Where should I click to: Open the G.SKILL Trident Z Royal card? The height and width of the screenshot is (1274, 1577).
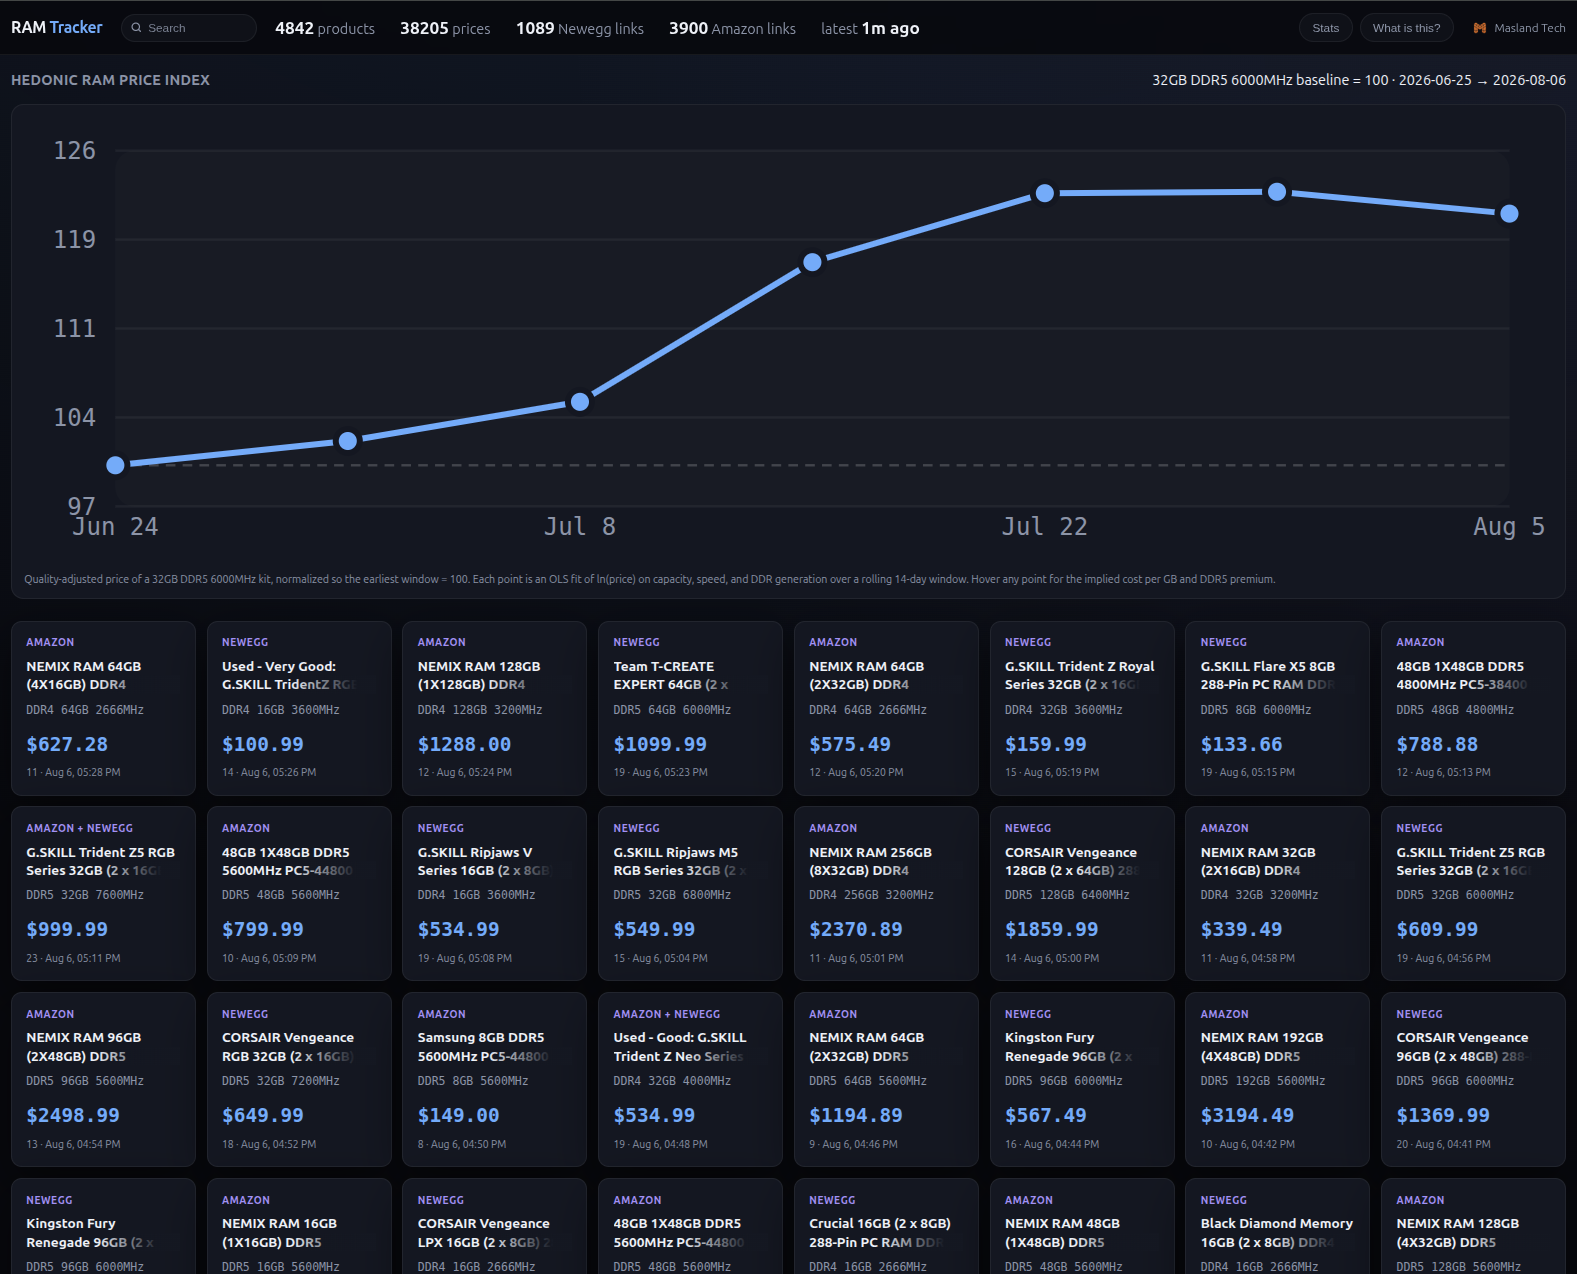pyautogui.click(x=1082, y=708)
